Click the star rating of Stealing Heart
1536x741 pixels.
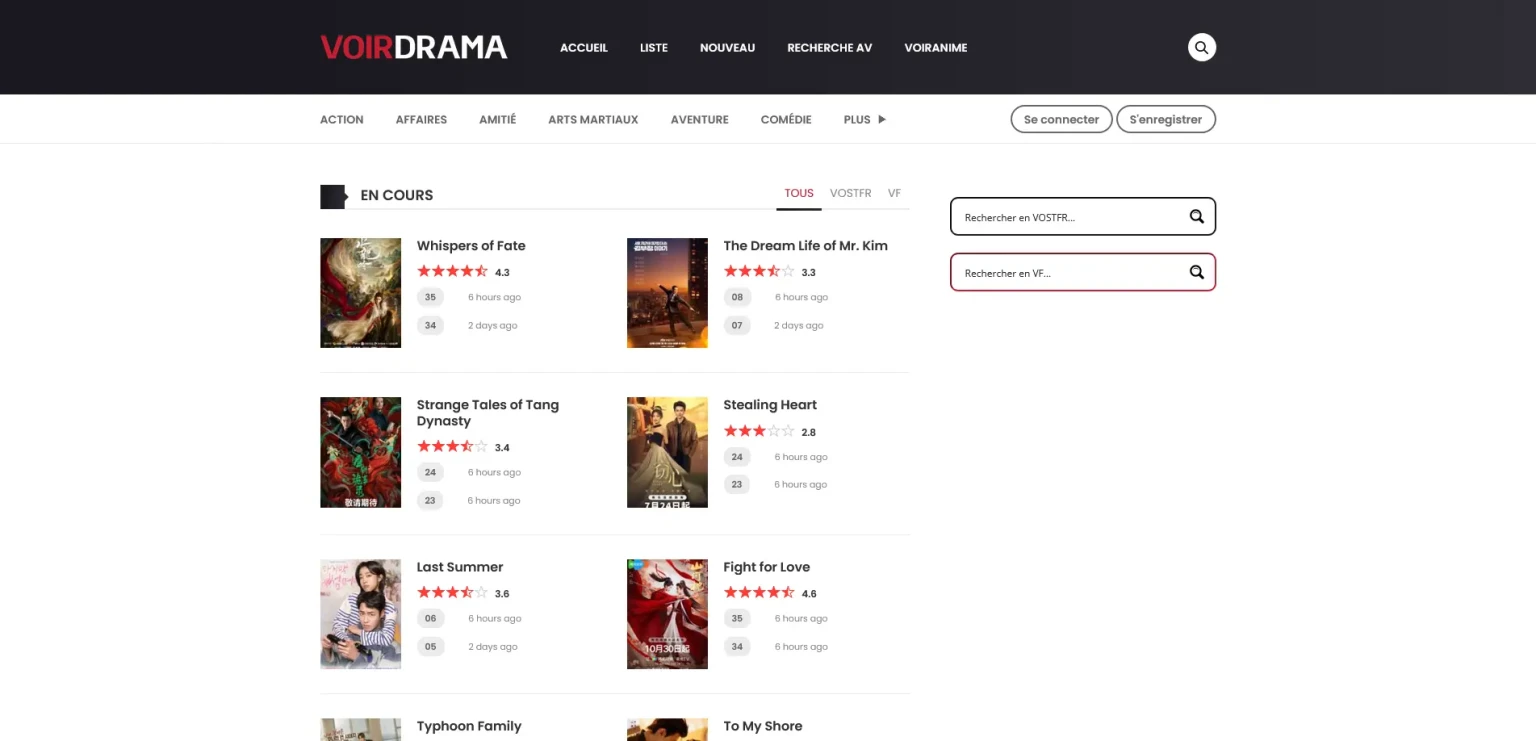point(759,431)
